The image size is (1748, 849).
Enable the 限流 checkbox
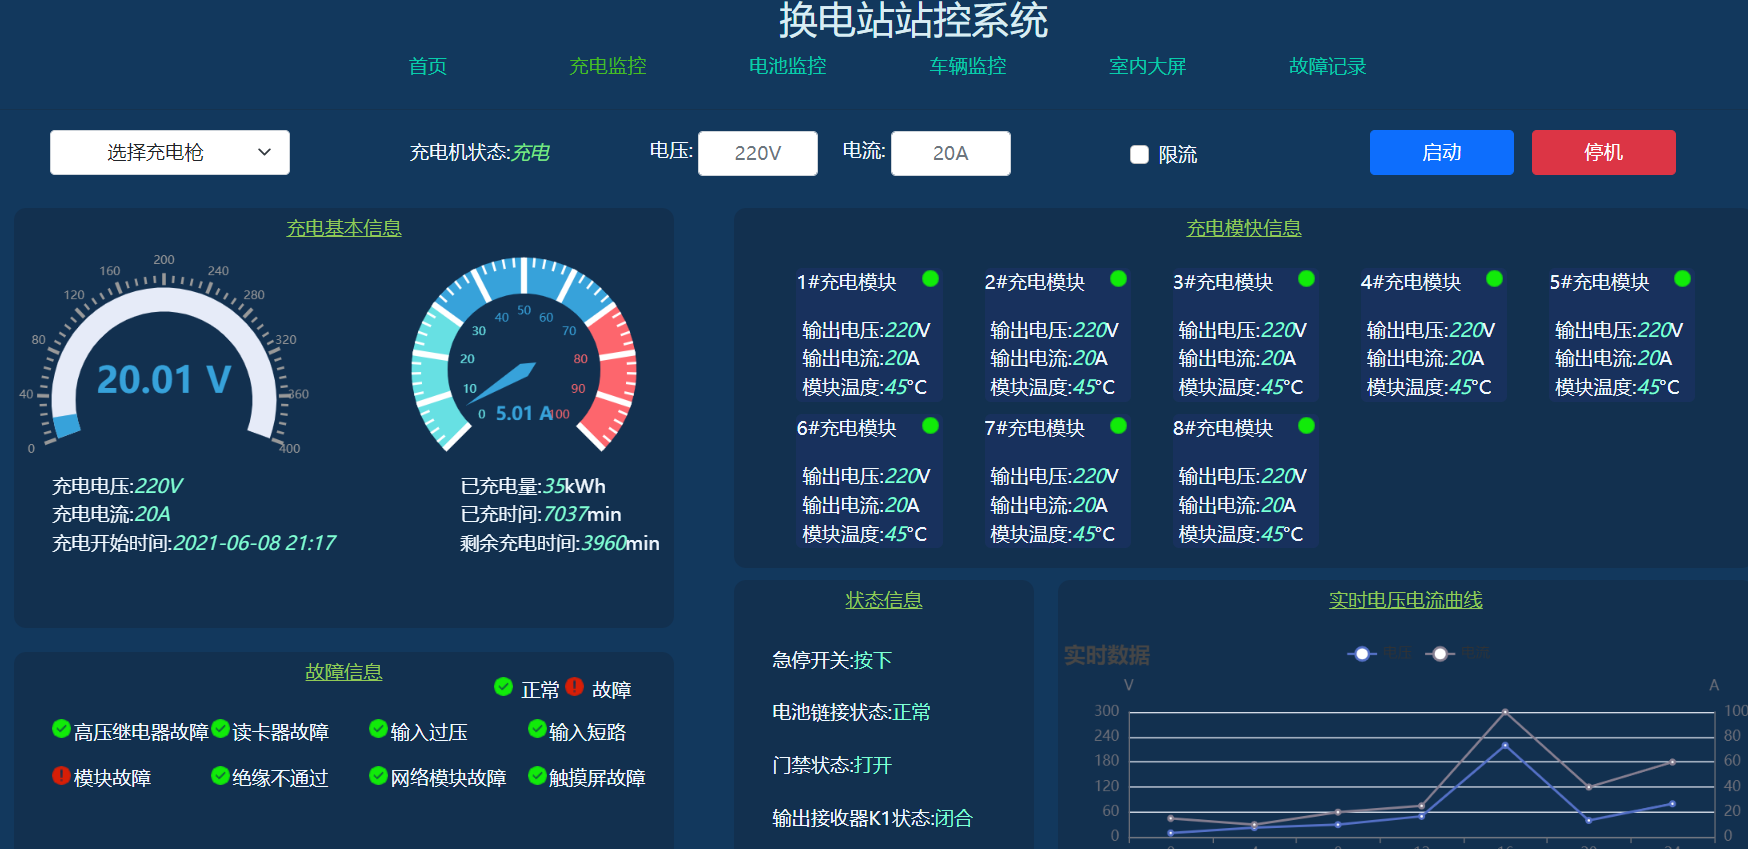click(x=1139, y=154)
